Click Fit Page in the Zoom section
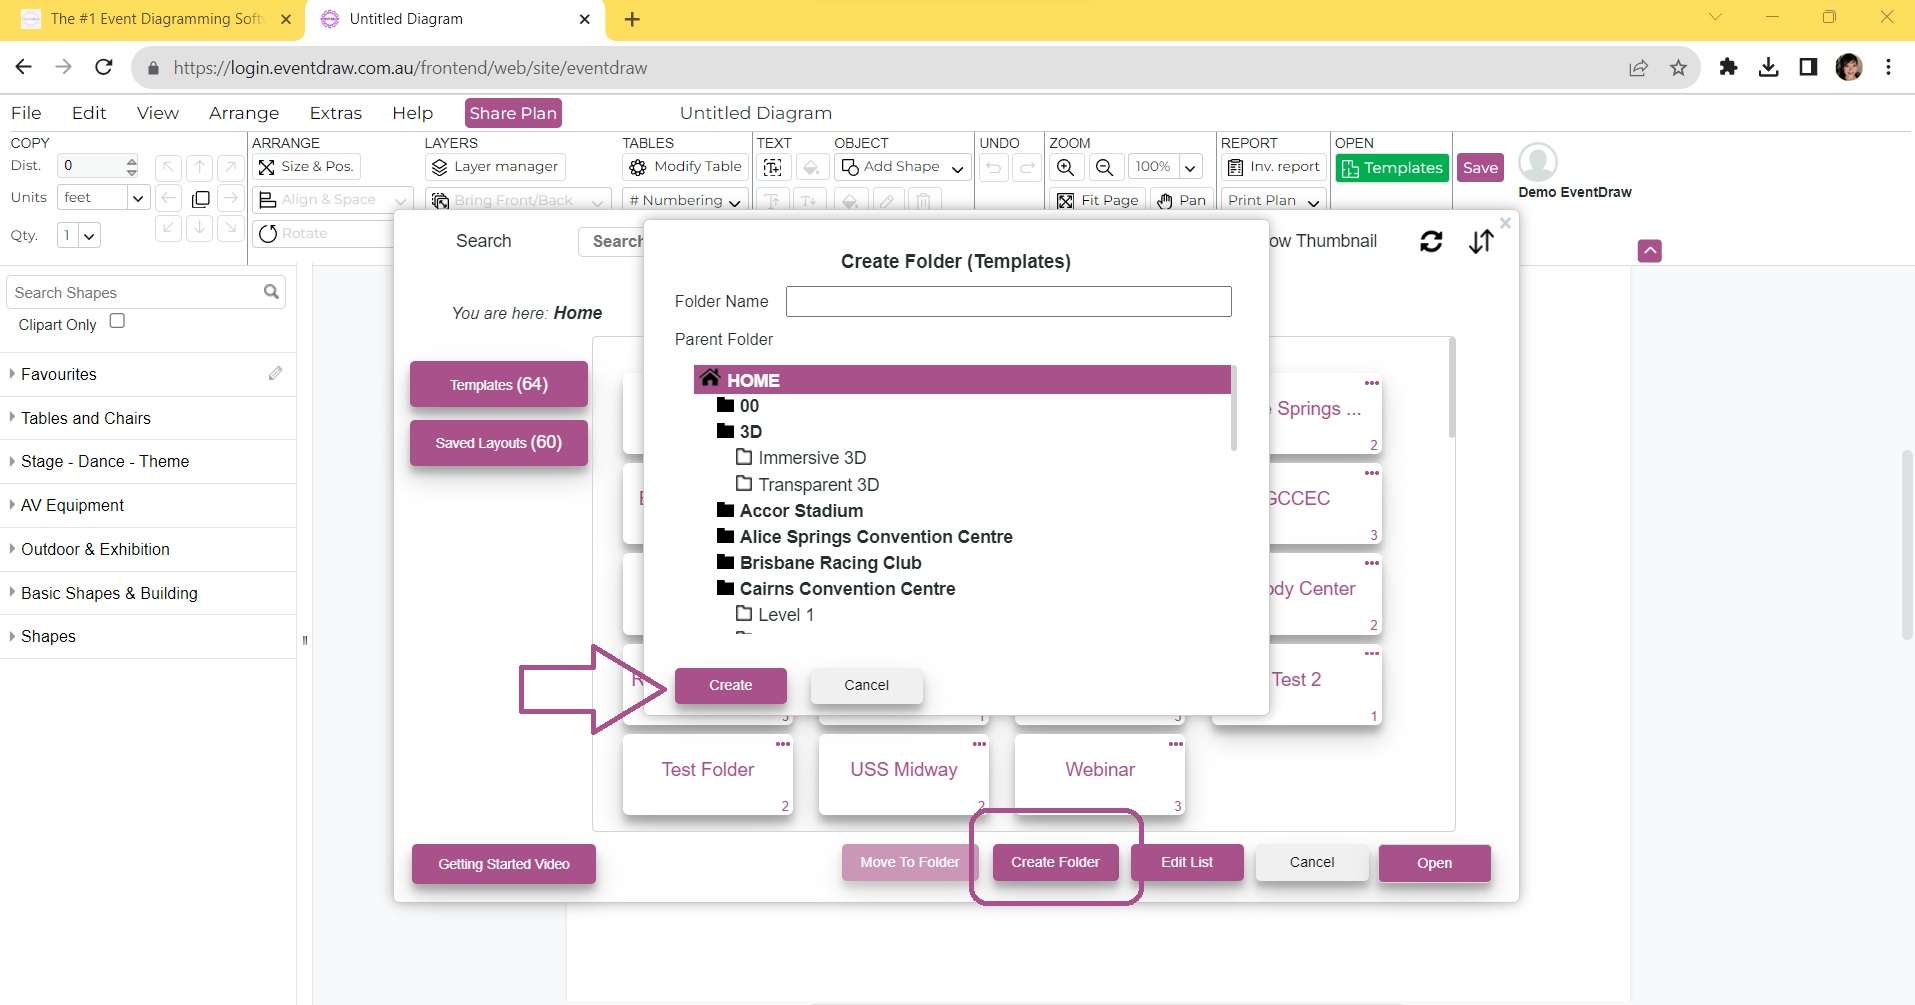Image resolution: width=1915 pixels, height=1005 pixels. tap(1098, 200)
